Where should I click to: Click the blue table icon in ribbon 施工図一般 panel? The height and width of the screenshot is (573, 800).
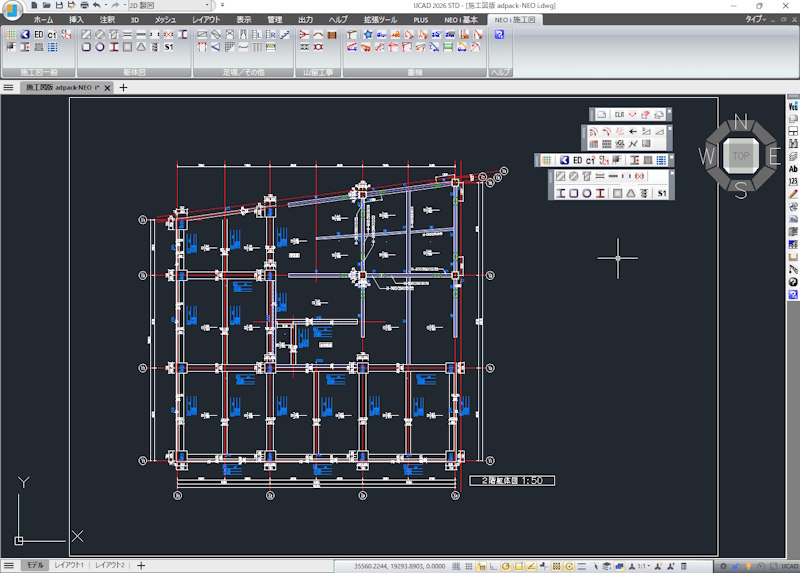[x=53, y=47]
